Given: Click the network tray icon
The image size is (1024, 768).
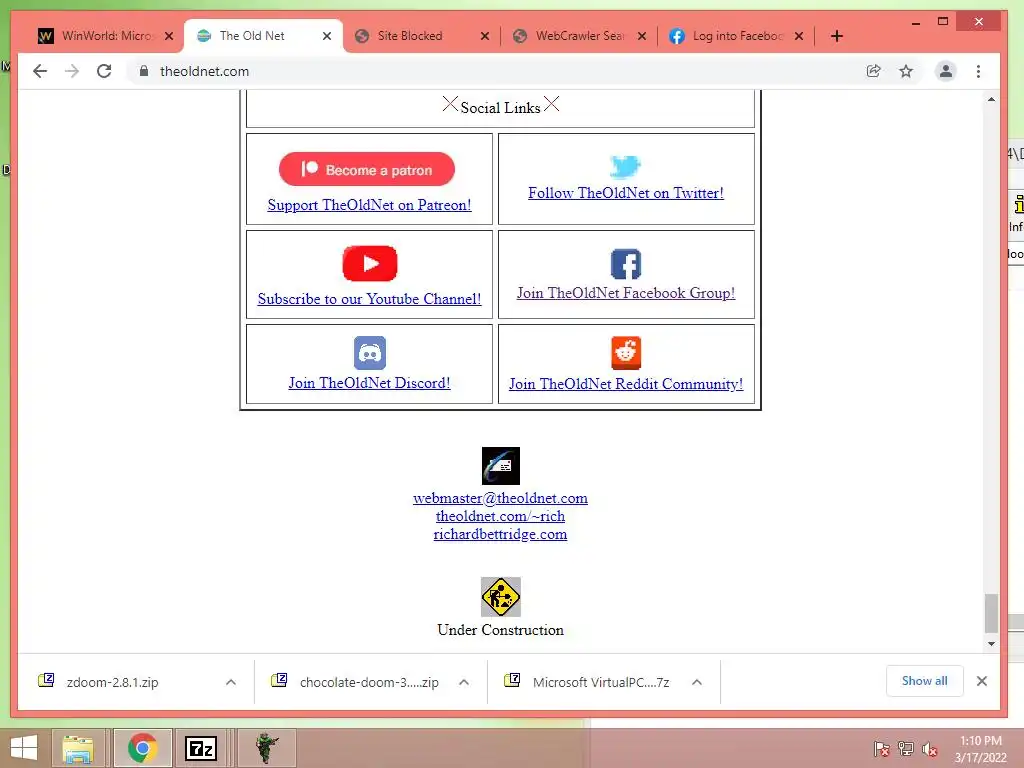Looking at the screenshot, I should point(906,748).
